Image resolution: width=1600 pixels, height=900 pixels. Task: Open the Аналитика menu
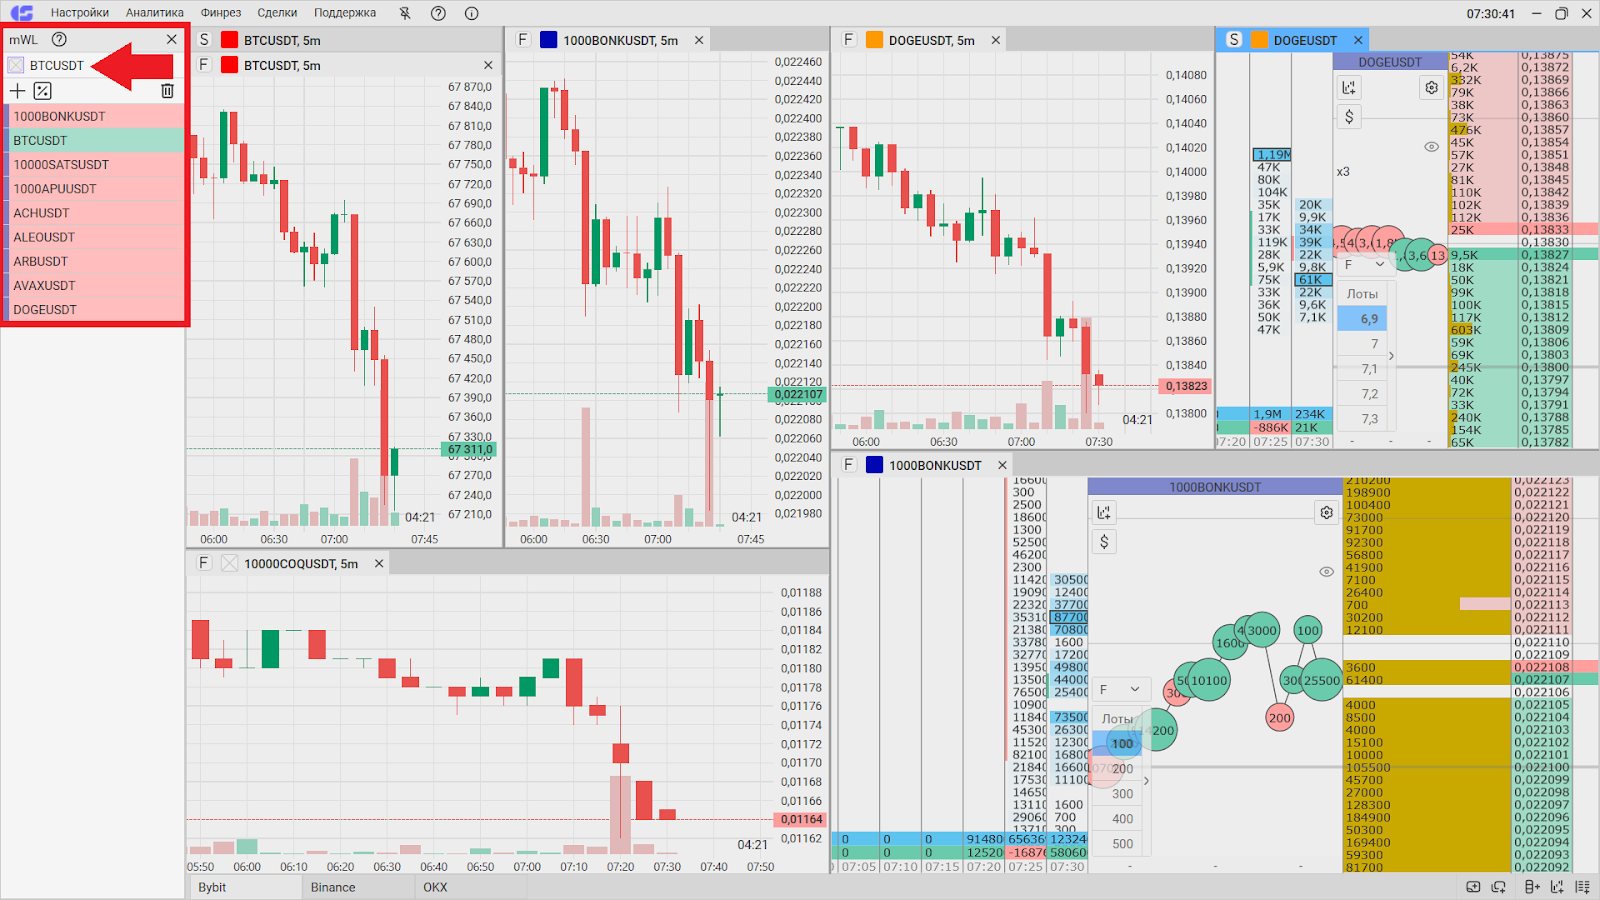coord(155,13)
